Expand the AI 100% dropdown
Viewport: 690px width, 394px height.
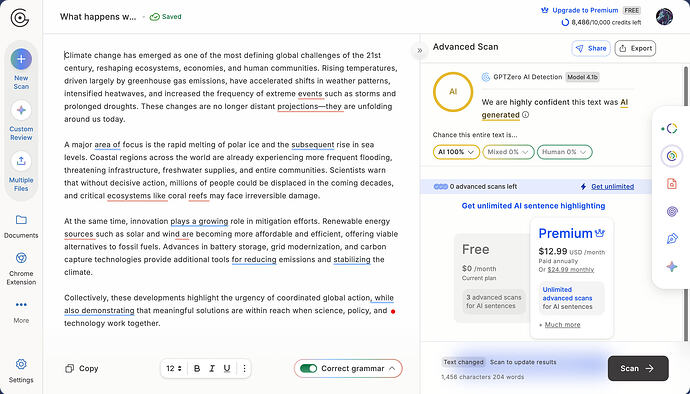[x=456, y=152]
